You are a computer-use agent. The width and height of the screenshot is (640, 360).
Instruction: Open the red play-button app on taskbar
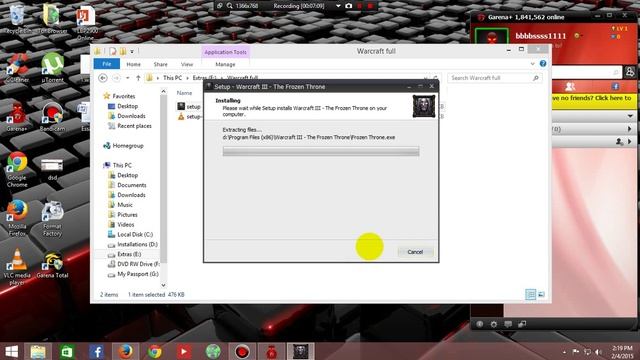click(x=184, y=351)
